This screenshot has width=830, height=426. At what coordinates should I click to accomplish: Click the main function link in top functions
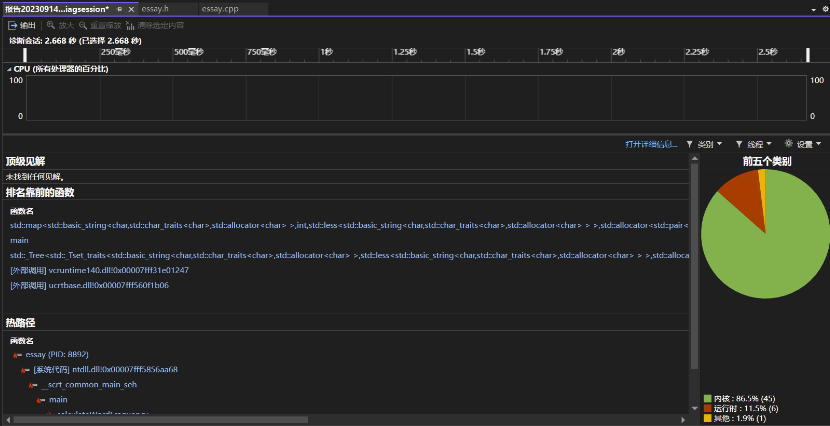[x=19, y=240]
